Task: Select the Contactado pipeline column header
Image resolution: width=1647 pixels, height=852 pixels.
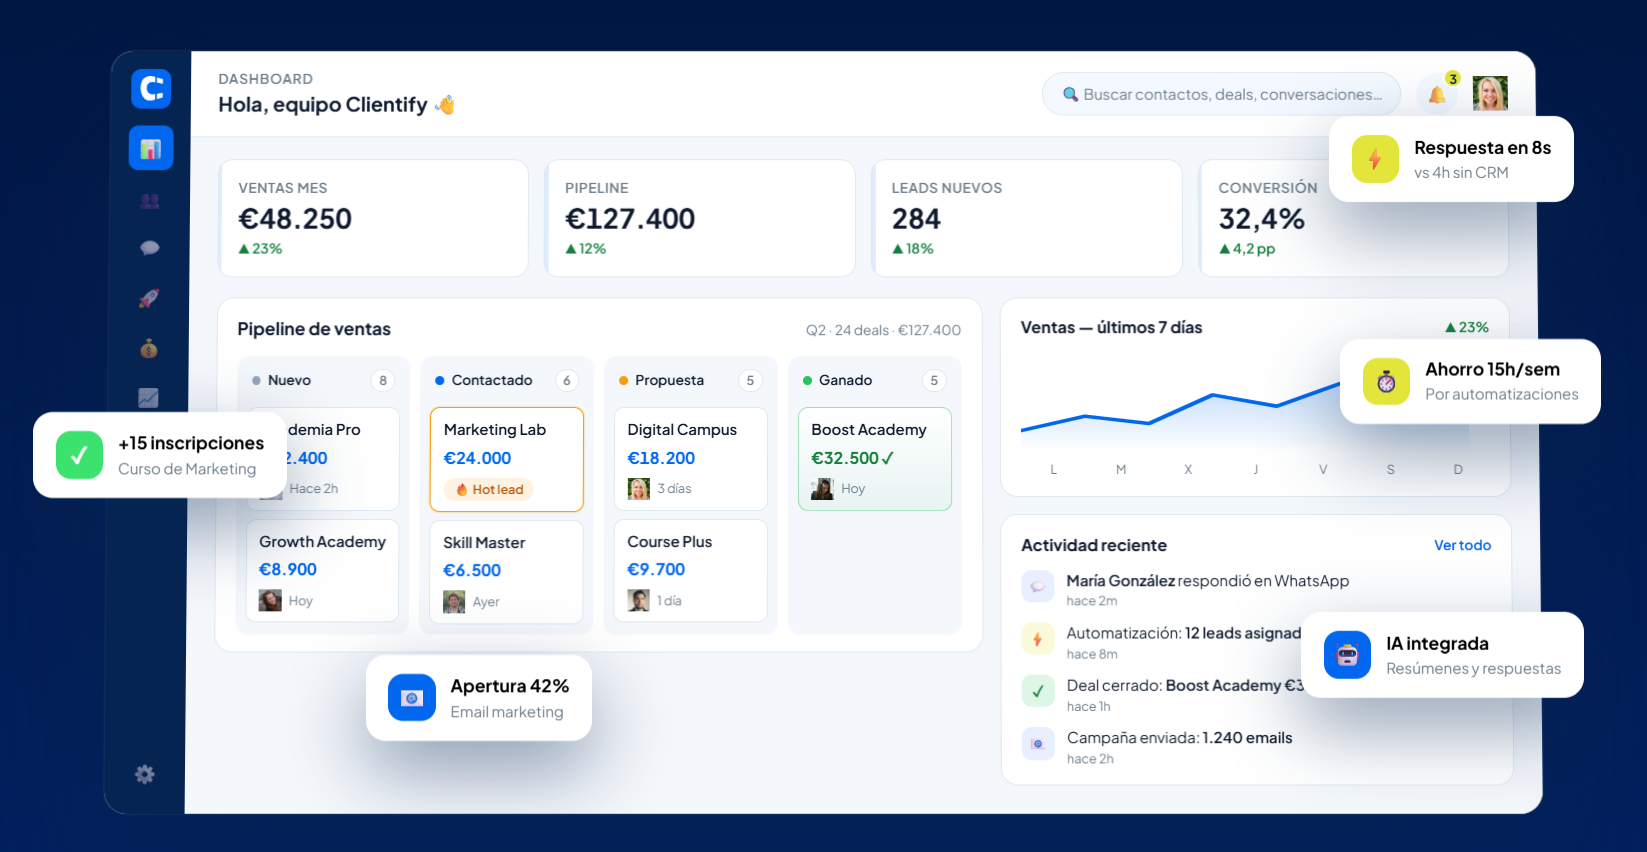Action: tap(506, 380)
